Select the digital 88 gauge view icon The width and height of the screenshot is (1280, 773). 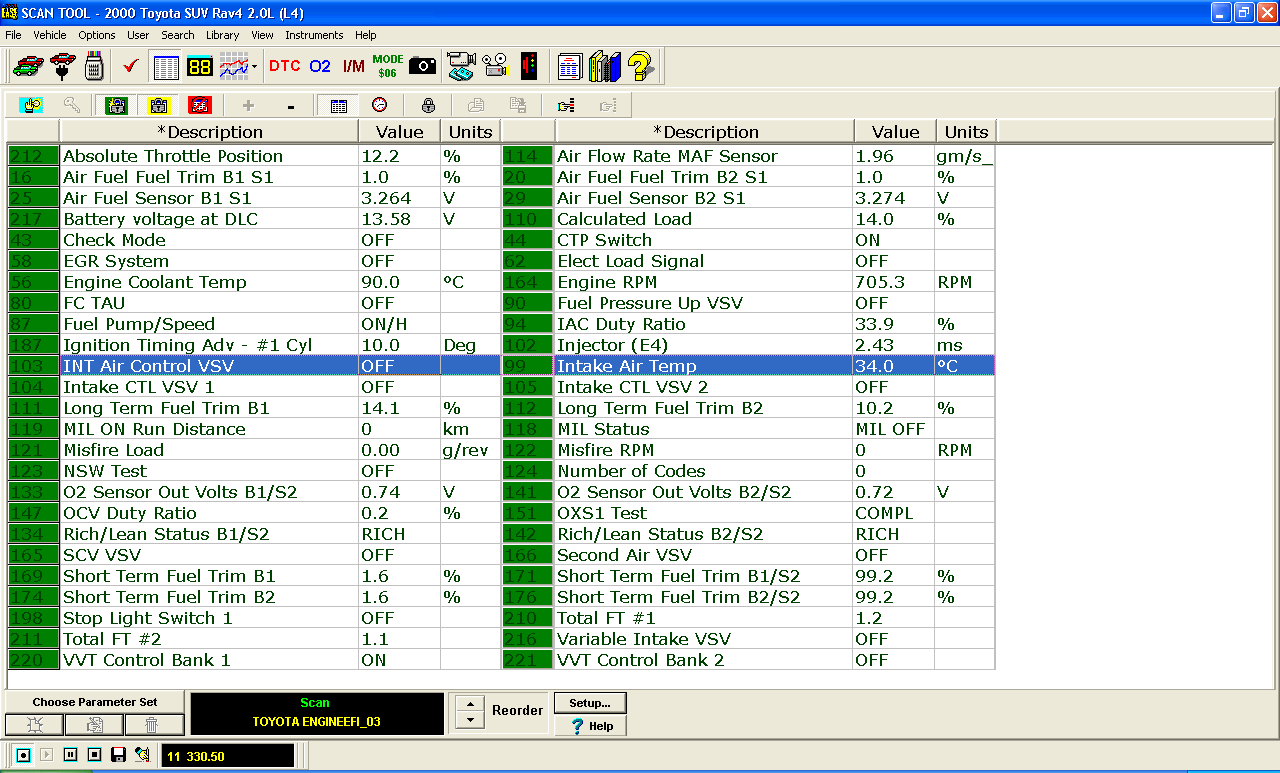pos(199,67)
